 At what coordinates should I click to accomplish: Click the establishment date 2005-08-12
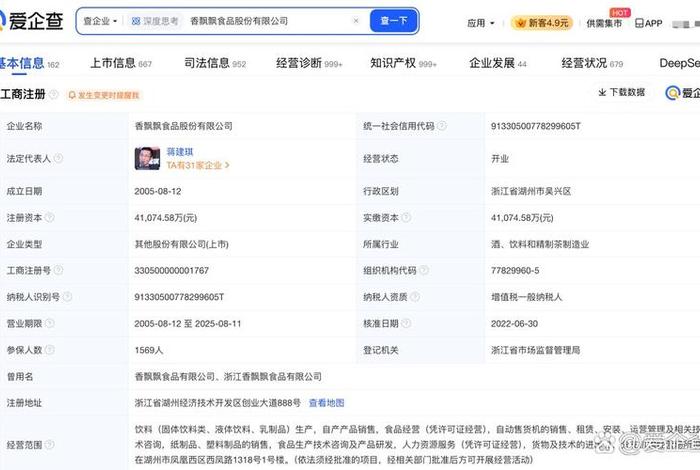click(158, 191)
